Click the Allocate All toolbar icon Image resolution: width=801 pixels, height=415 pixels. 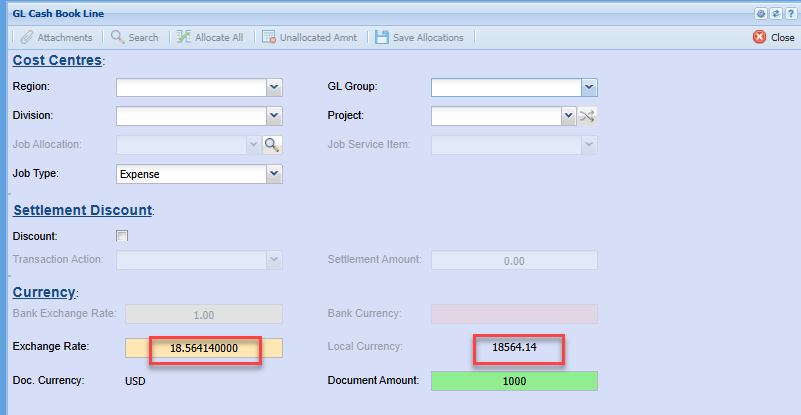tap(184, 37)
